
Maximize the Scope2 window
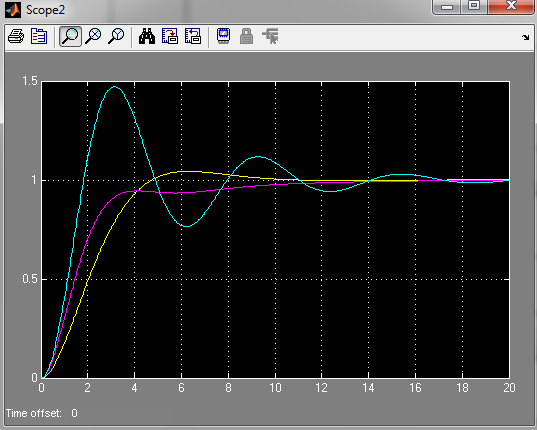[x=474, y=6]
